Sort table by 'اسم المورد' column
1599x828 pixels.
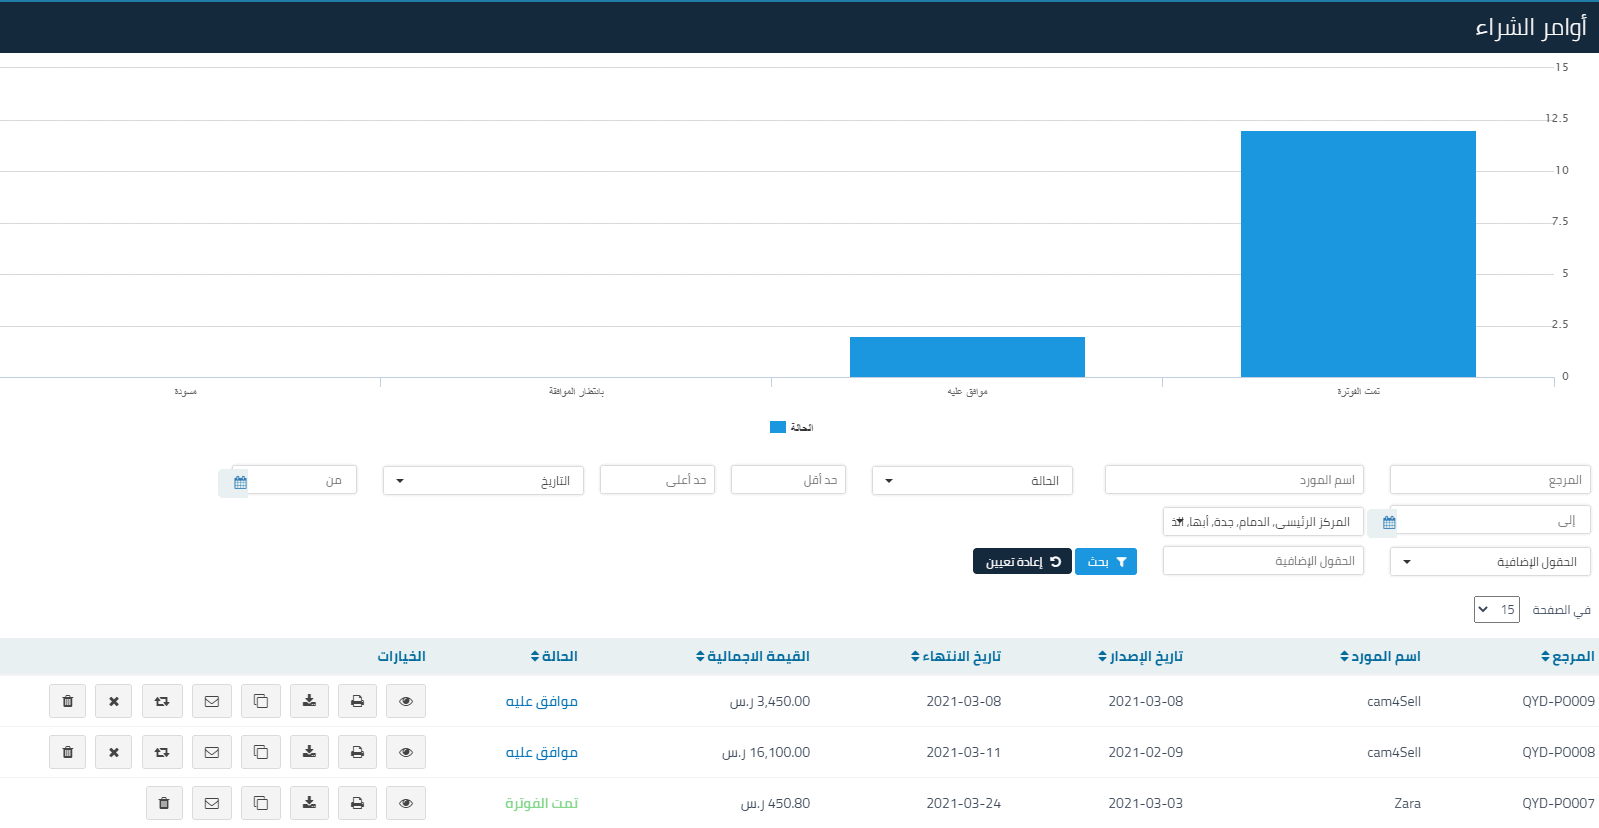coord(1380,657)
